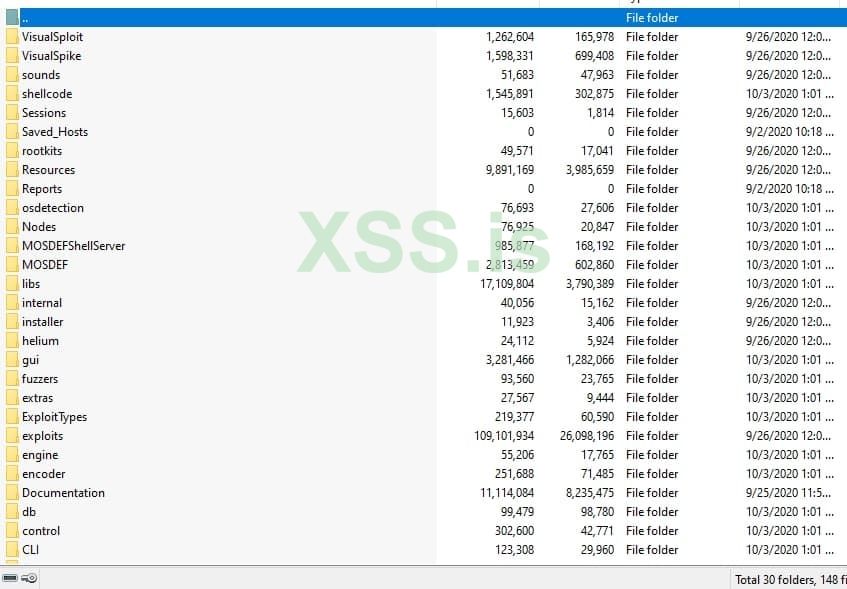Click the gui size value 3,281,466
This screenshot has width=847, height=589.
coord(510,359)
